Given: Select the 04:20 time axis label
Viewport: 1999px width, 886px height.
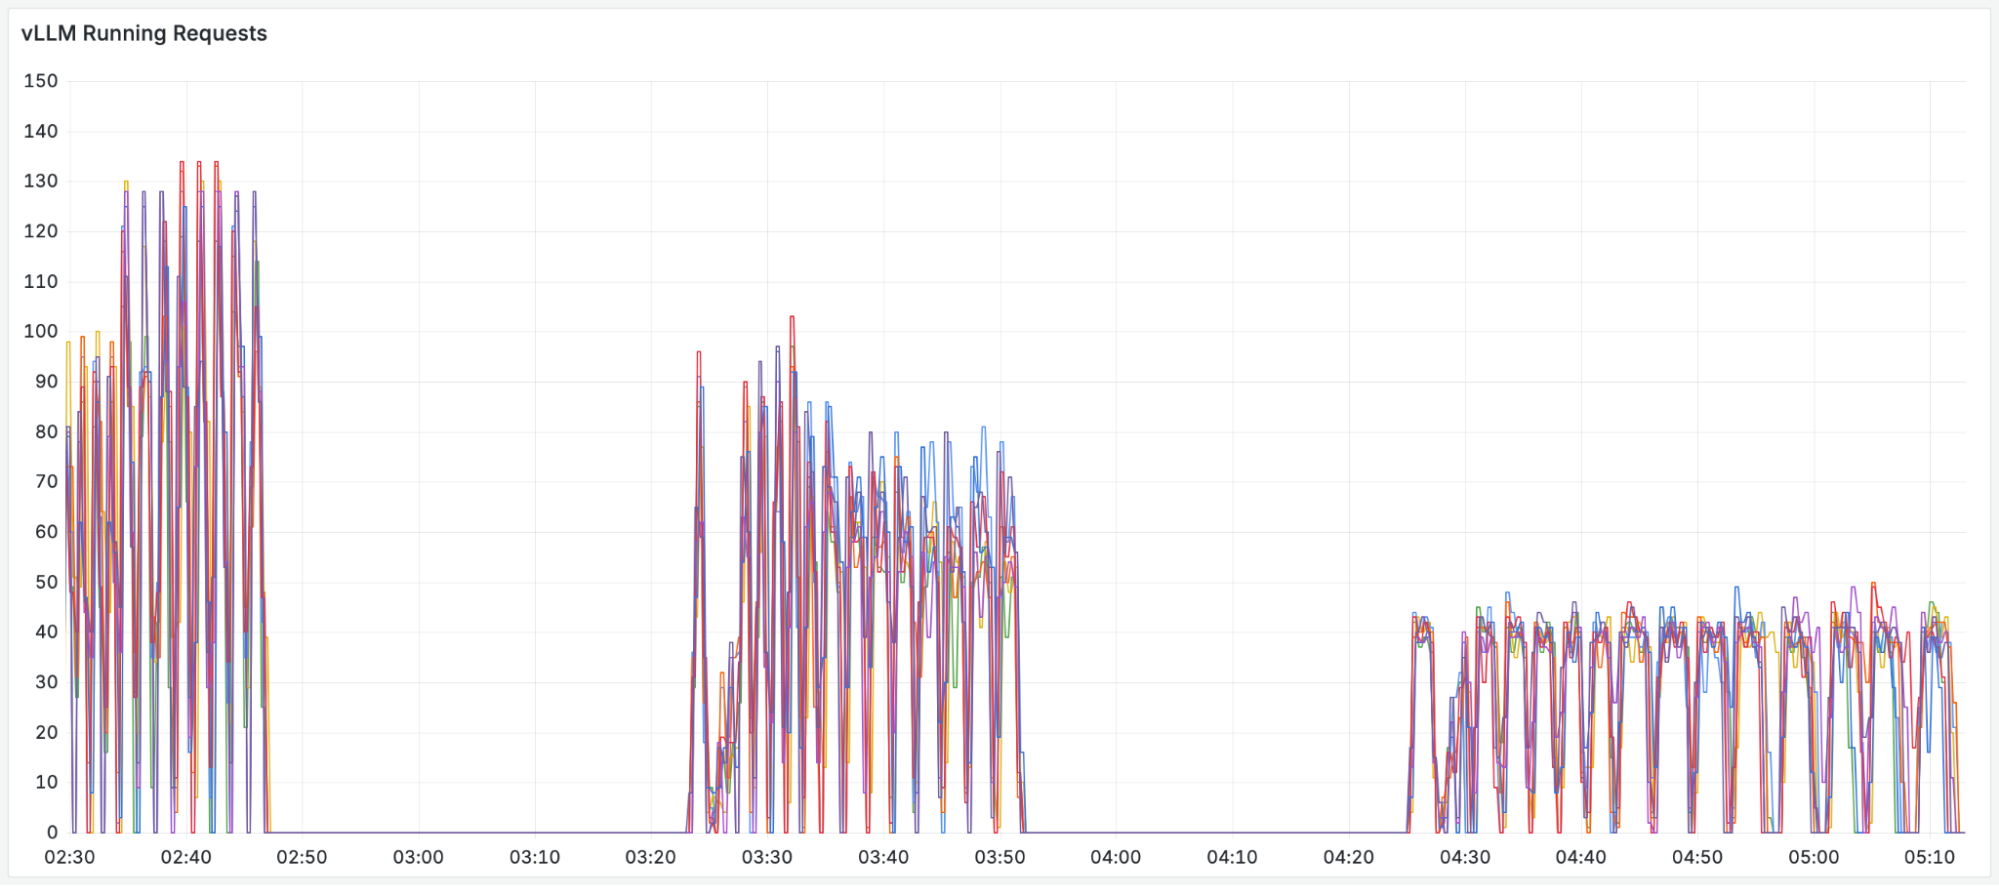Looking at the screenshot, I should coord(1348,857).
